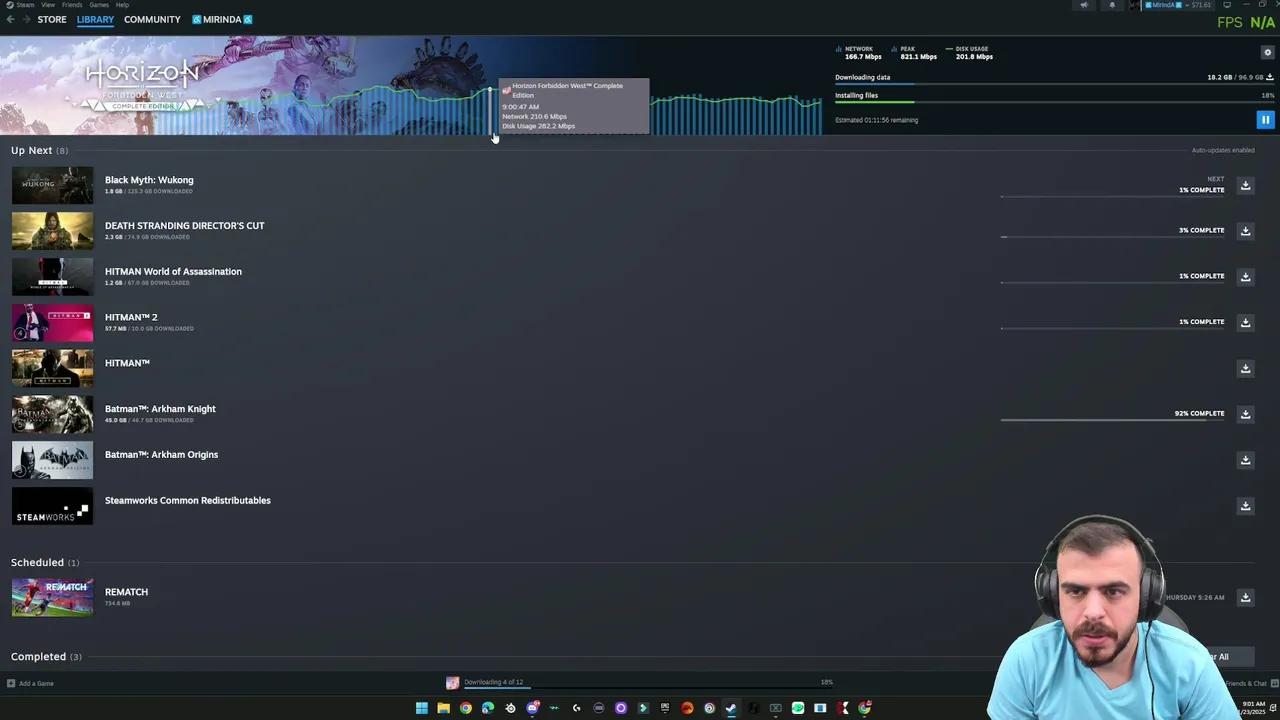Image resolution: width=1280 pixels, height=720 pixels.
Task: Launch Chrome from the taskbar
Action: click(x=466, y=708)
